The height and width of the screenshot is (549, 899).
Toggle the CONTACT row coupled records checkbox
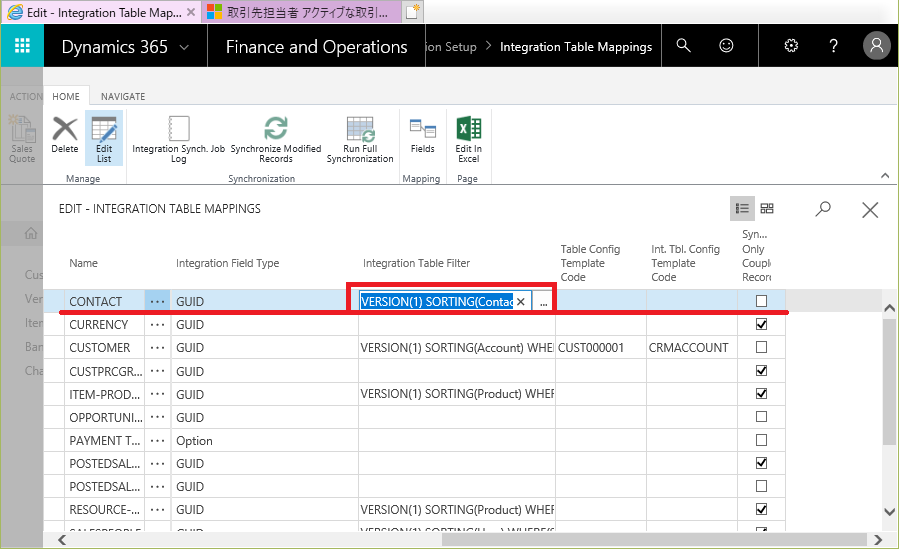click(762, 301)
